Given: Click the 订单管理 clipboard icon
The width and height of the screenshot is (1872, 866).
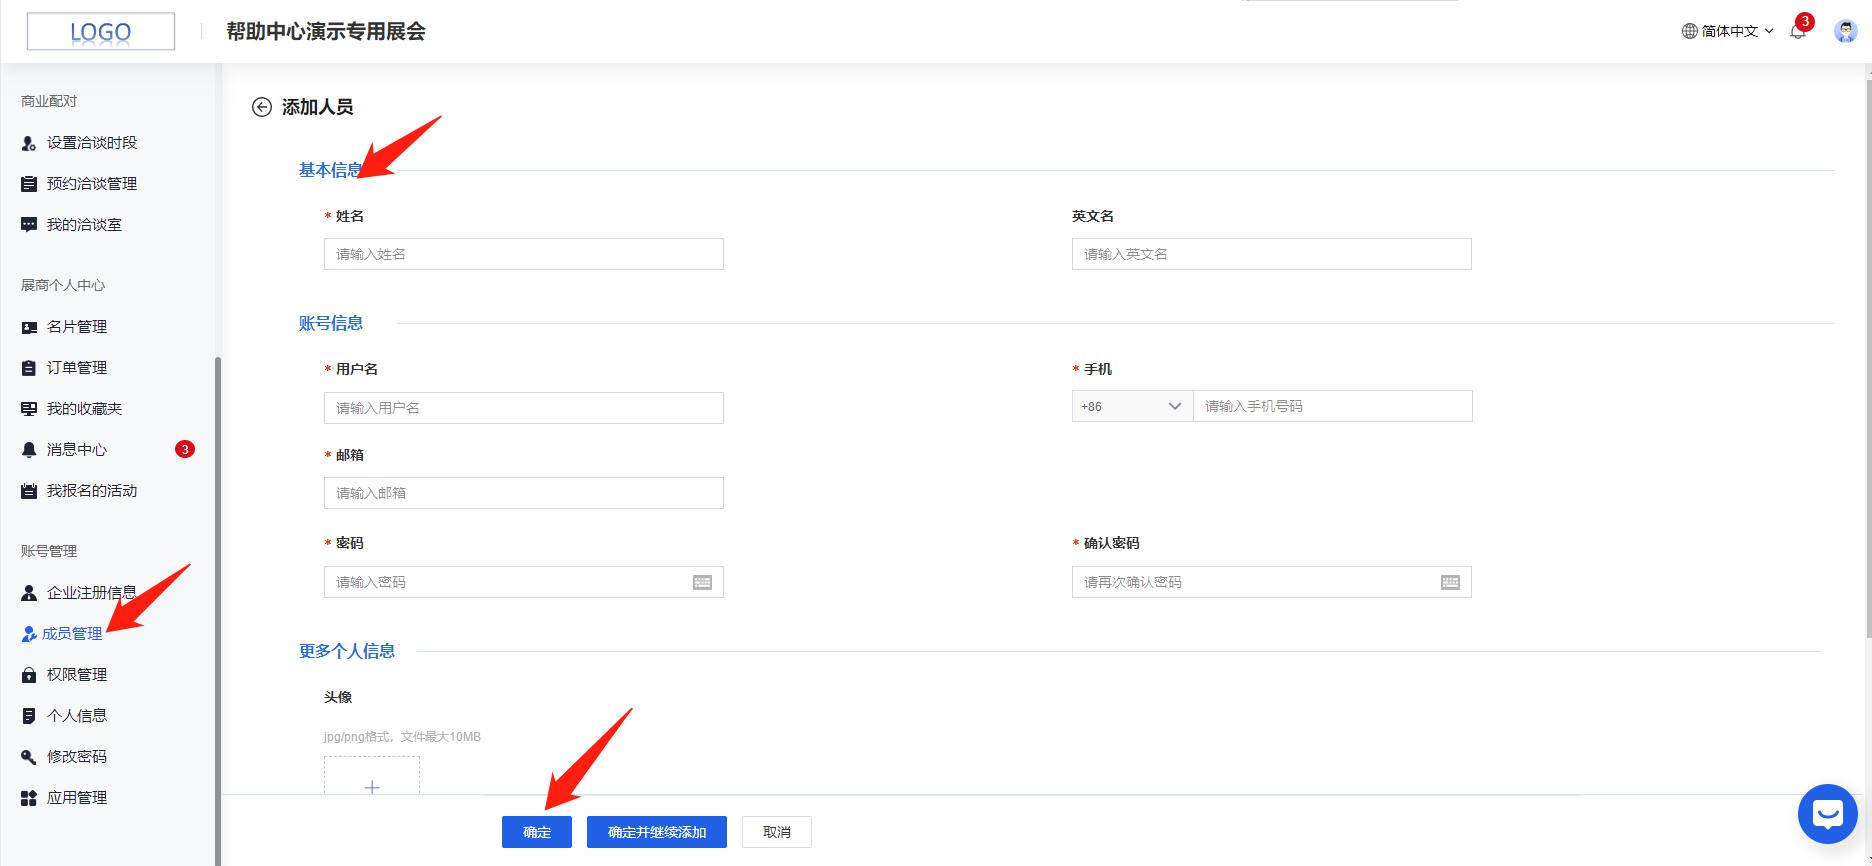Looking at the screenshot, I should tap(29, 368).
